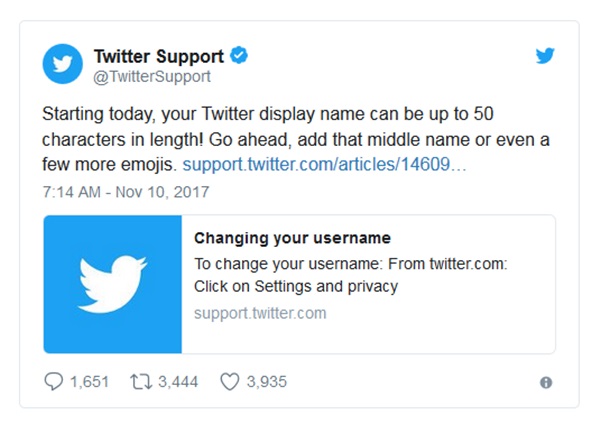
Task: Click the card description about Settings and privacy
Action: click(x=351, y=275)
